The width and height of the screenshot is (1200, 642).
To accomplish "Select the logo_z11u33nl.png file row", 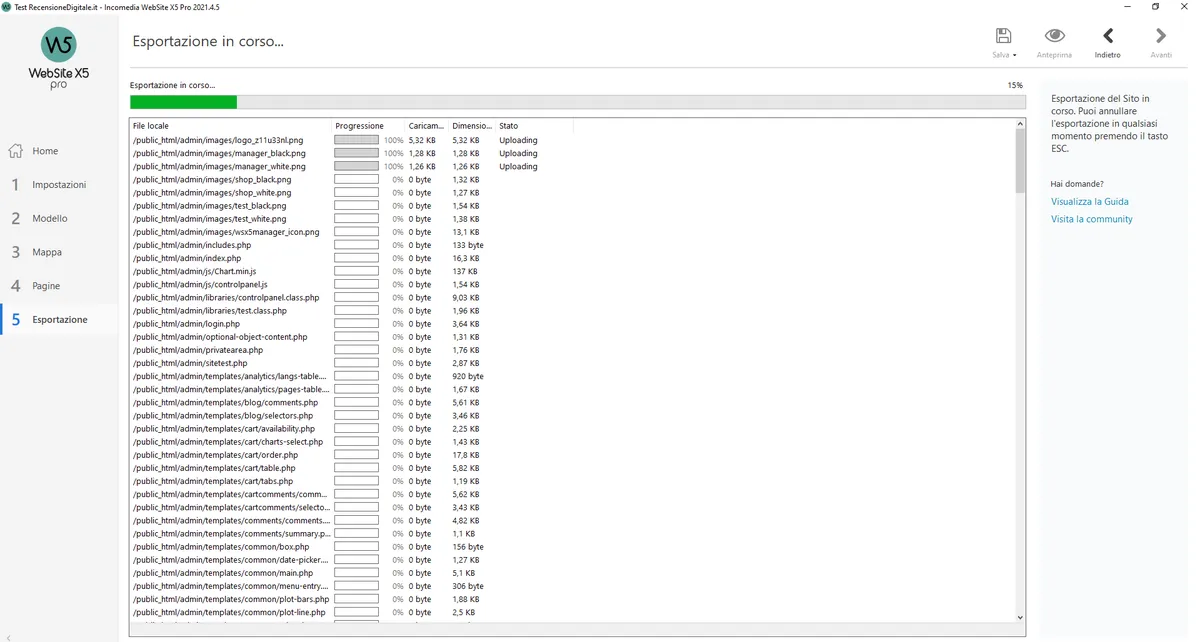I will click(x=572, y=140).
